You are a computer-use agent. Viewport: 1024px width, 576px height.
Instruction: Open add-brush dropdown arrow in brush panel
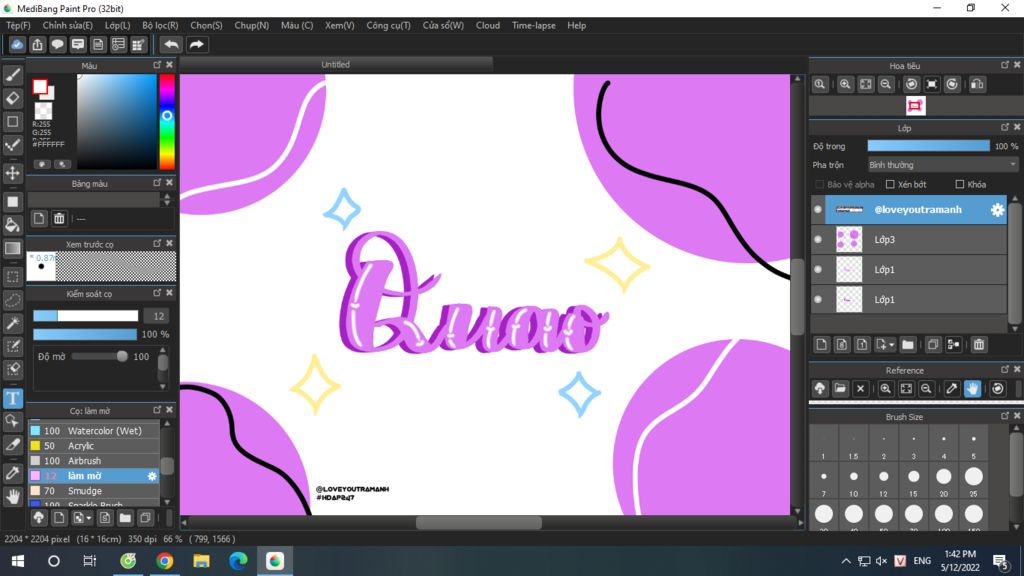89,519
